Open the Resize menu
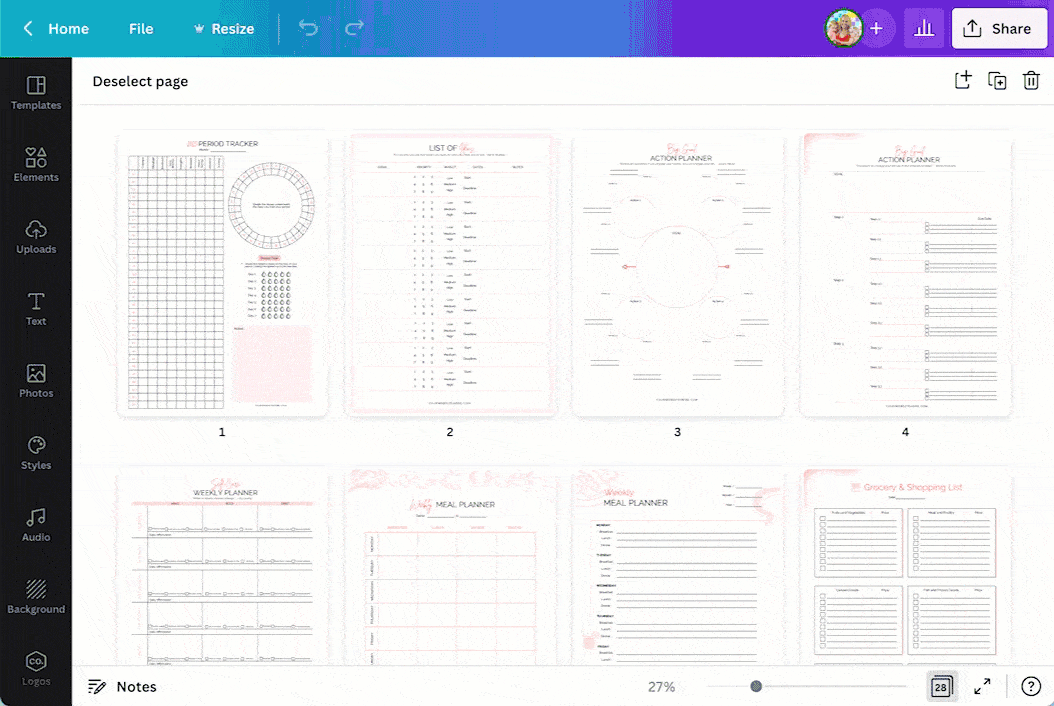The height and width of the screenshot is (706, 1054). [224, 28]
